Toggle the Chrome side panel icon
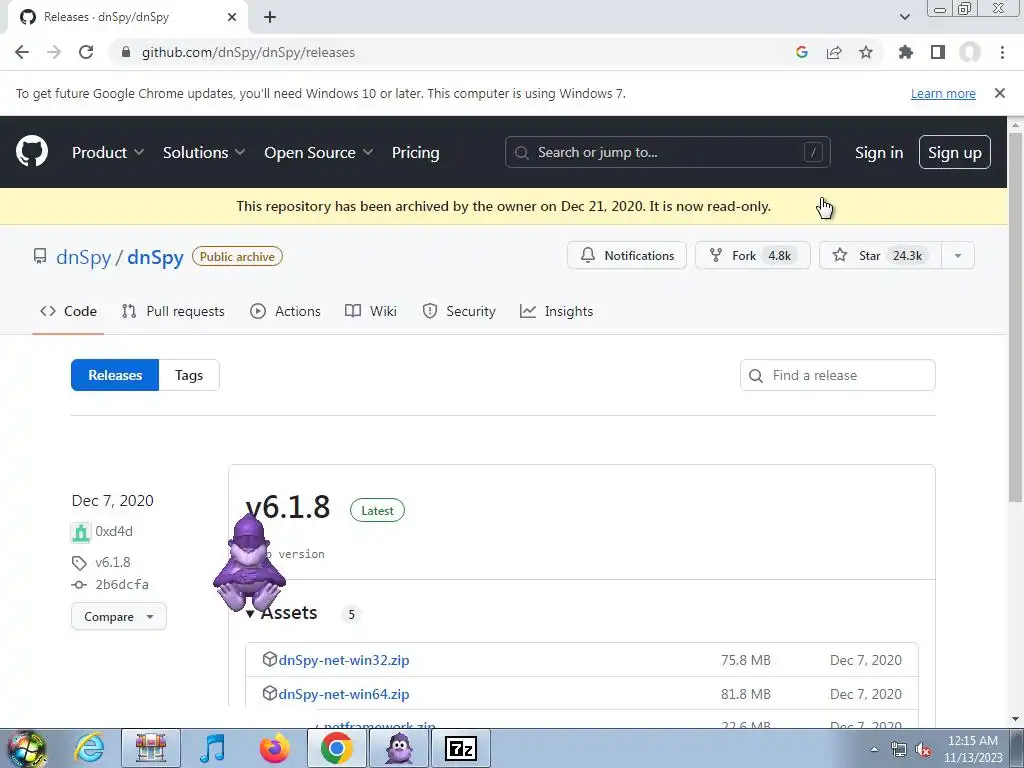This screenshot has width=1024, height=768. (938, 52)
